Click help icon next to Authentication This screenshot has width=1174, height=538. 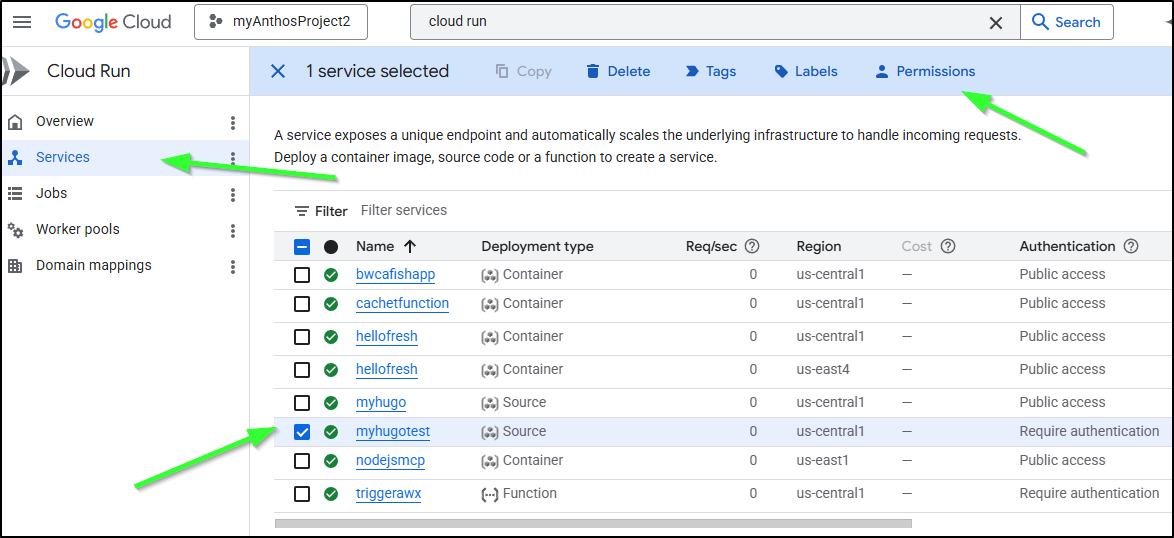point(1131,246)
